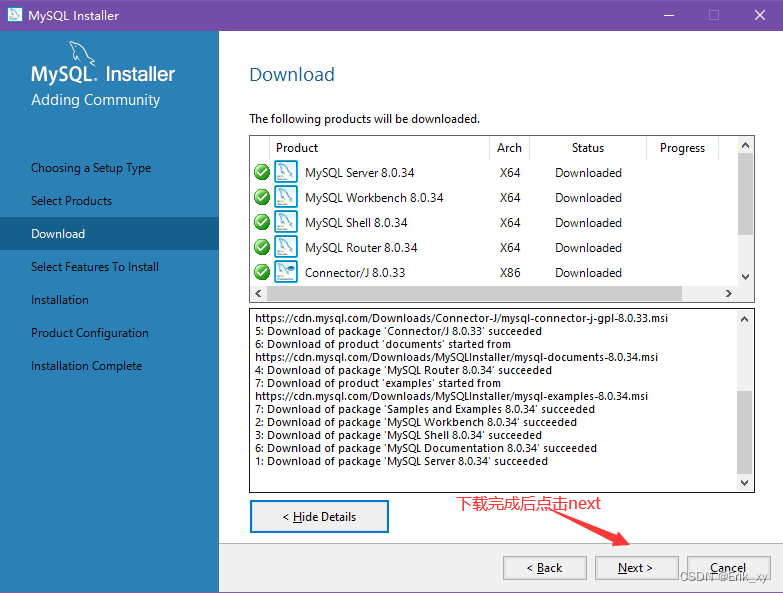The image size is (783, 593).
Task: Click scroll-up arrow of the download log
Action: (745, 319)
